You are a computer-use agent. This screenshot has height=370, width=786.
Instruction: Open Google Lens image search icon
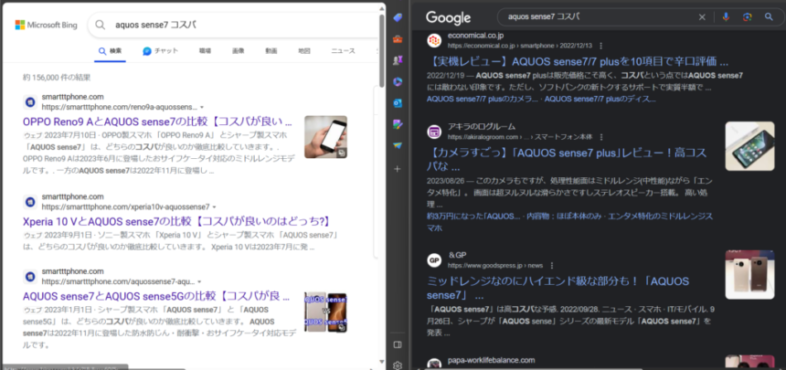click(747, 17)
